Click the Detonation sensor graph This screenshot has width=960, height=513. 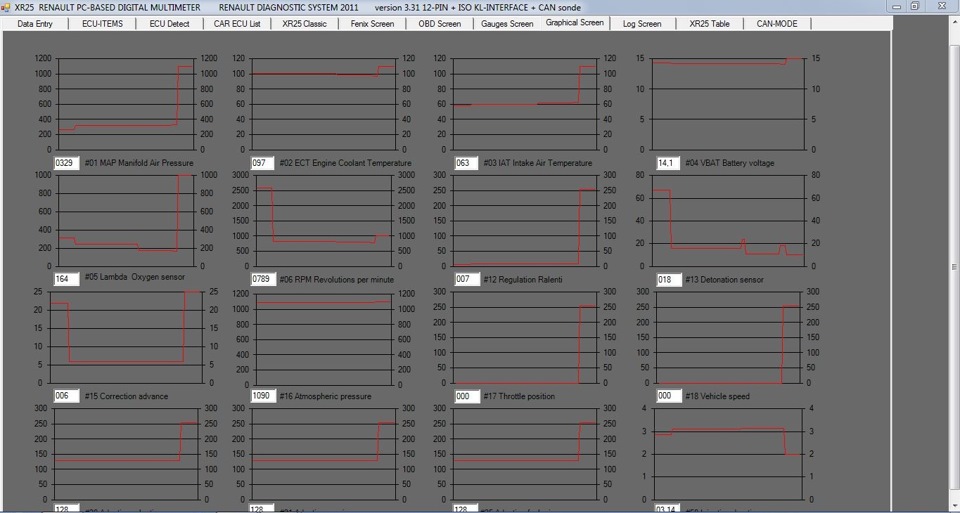coord(727,220)
